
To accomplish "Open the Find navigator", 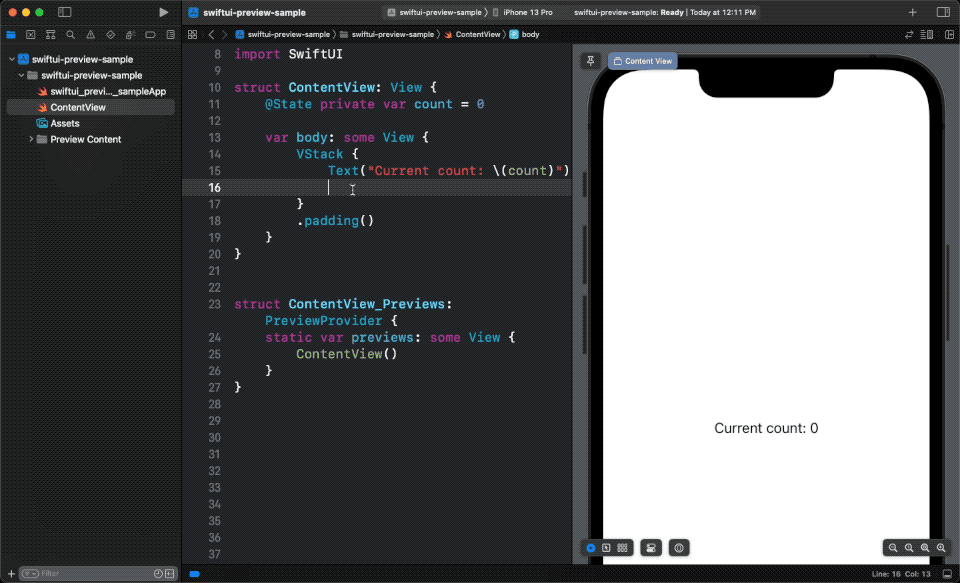I will pos(70,34).
